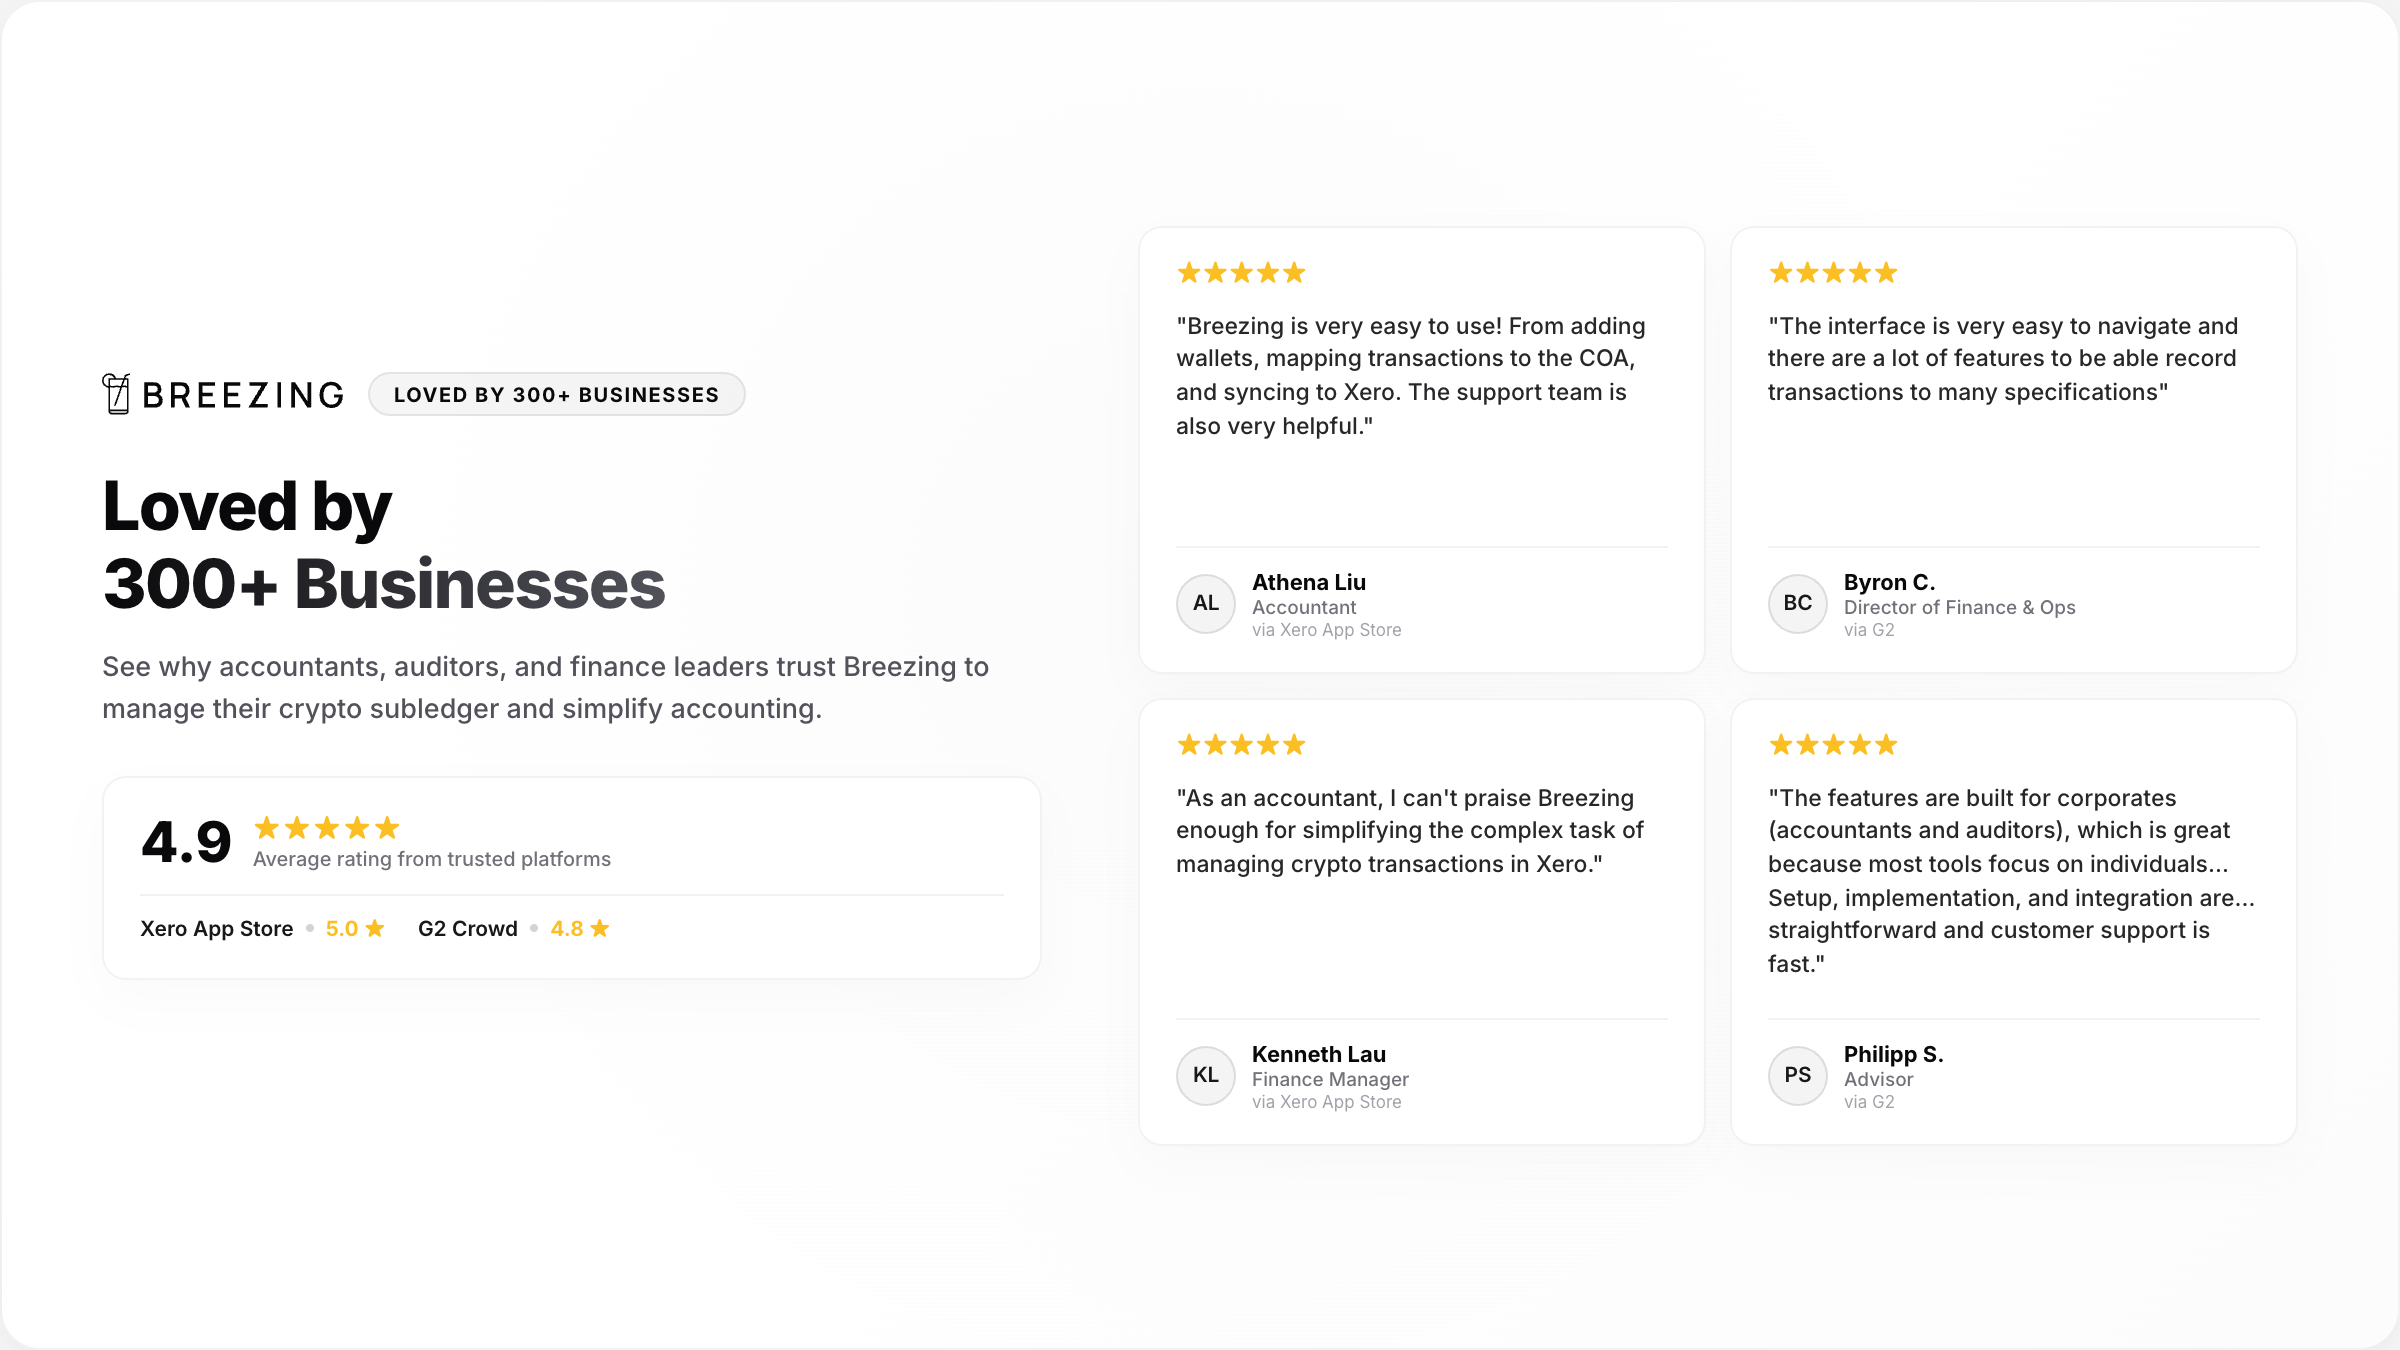Click the PS avatar for Philipp S.
2400x1350 pixels.
click(x=1798, y=1075)
